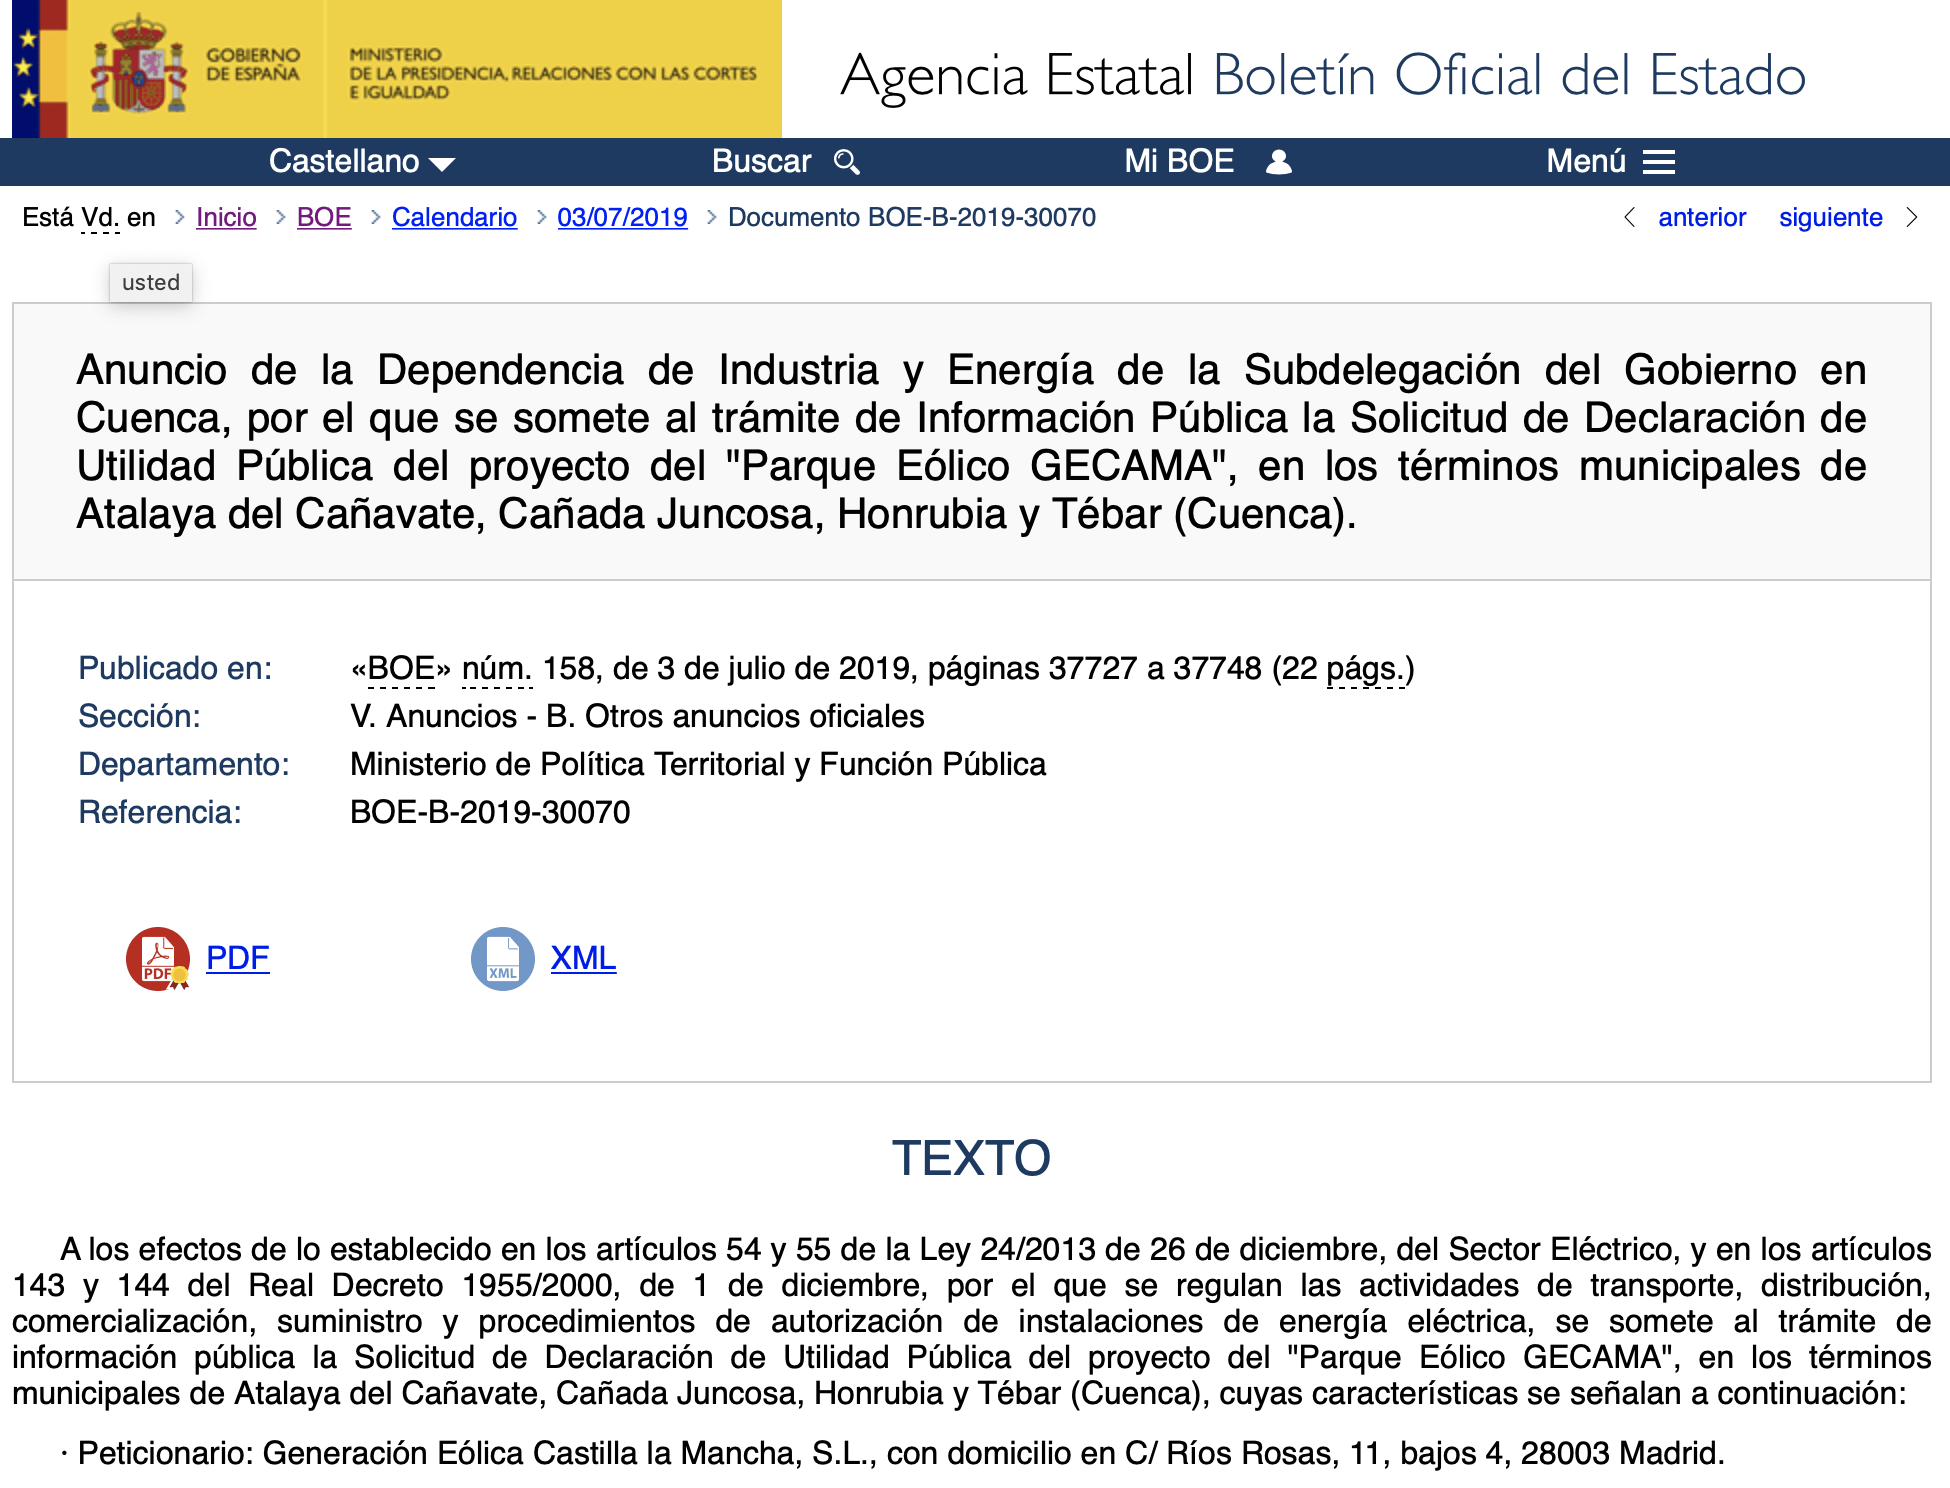Click 'Ministerio de Política Territorial y Función Pública'
The width and height of the screenshot is (1950, 1488).
point(698,764)
